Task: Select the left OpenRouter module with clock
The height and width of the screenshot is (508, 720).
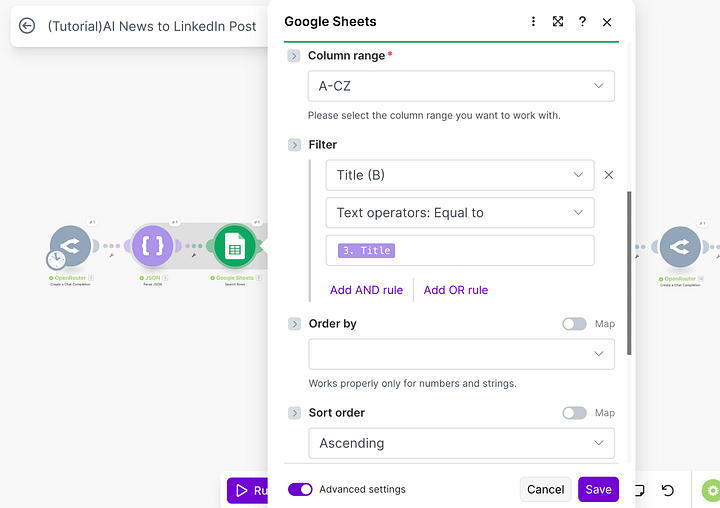Action: [x=70, y=246]
